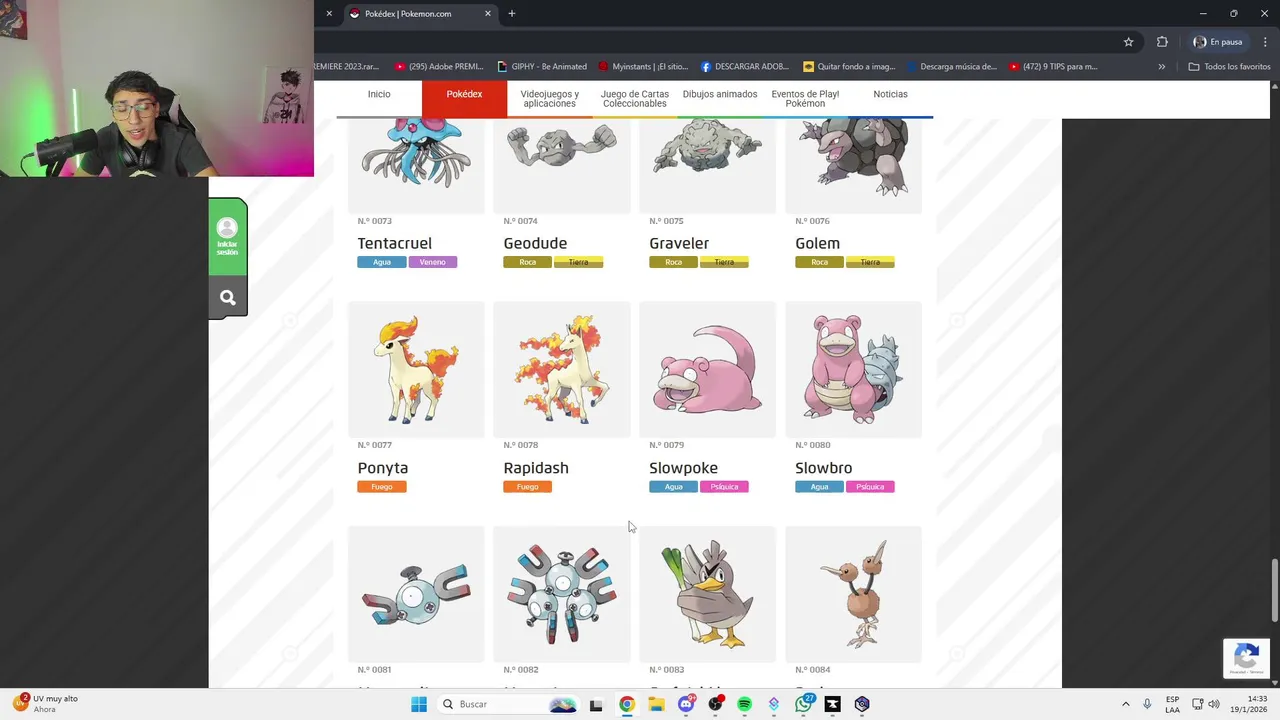1280x720 pixels.
Task: Open File Explorer from the taskbar
Action: click(x=656, y=704)
